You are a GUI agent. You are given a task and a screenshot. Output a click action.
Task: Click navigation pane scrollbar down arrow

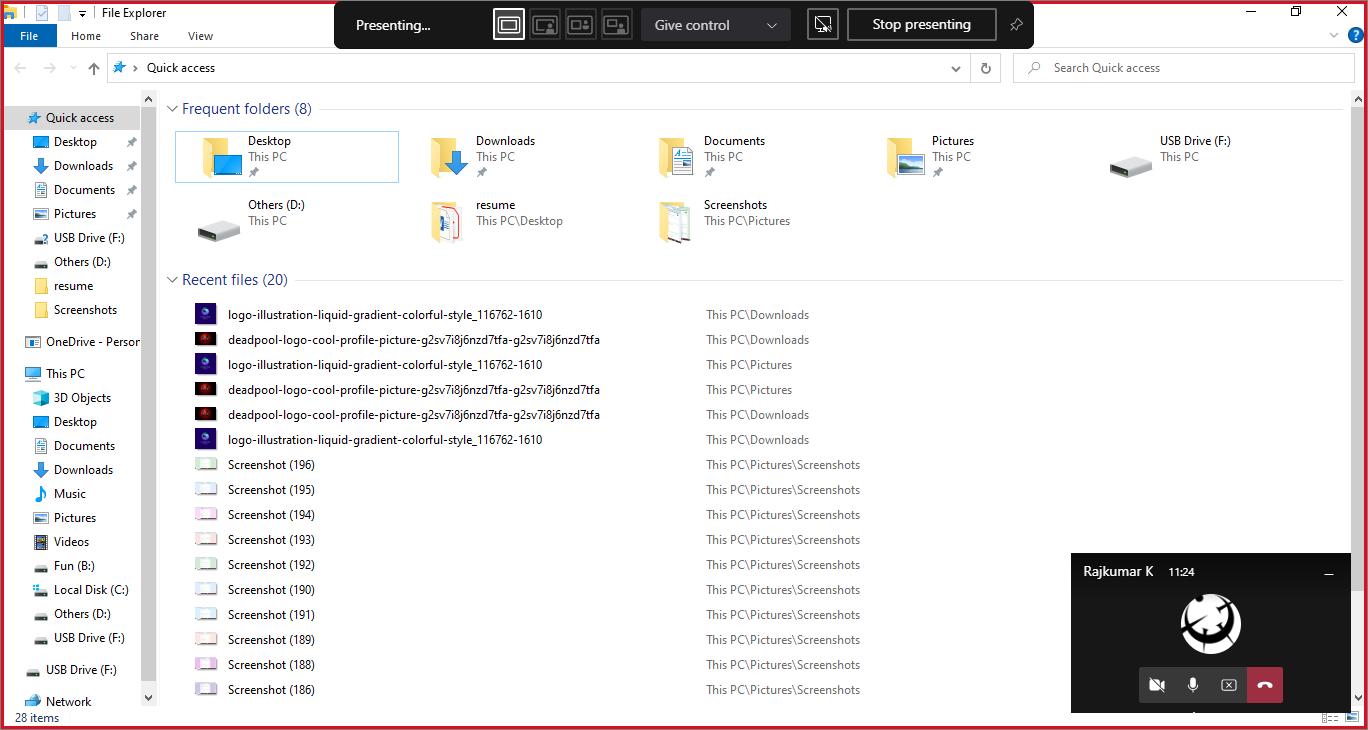[x=149, y=698]
